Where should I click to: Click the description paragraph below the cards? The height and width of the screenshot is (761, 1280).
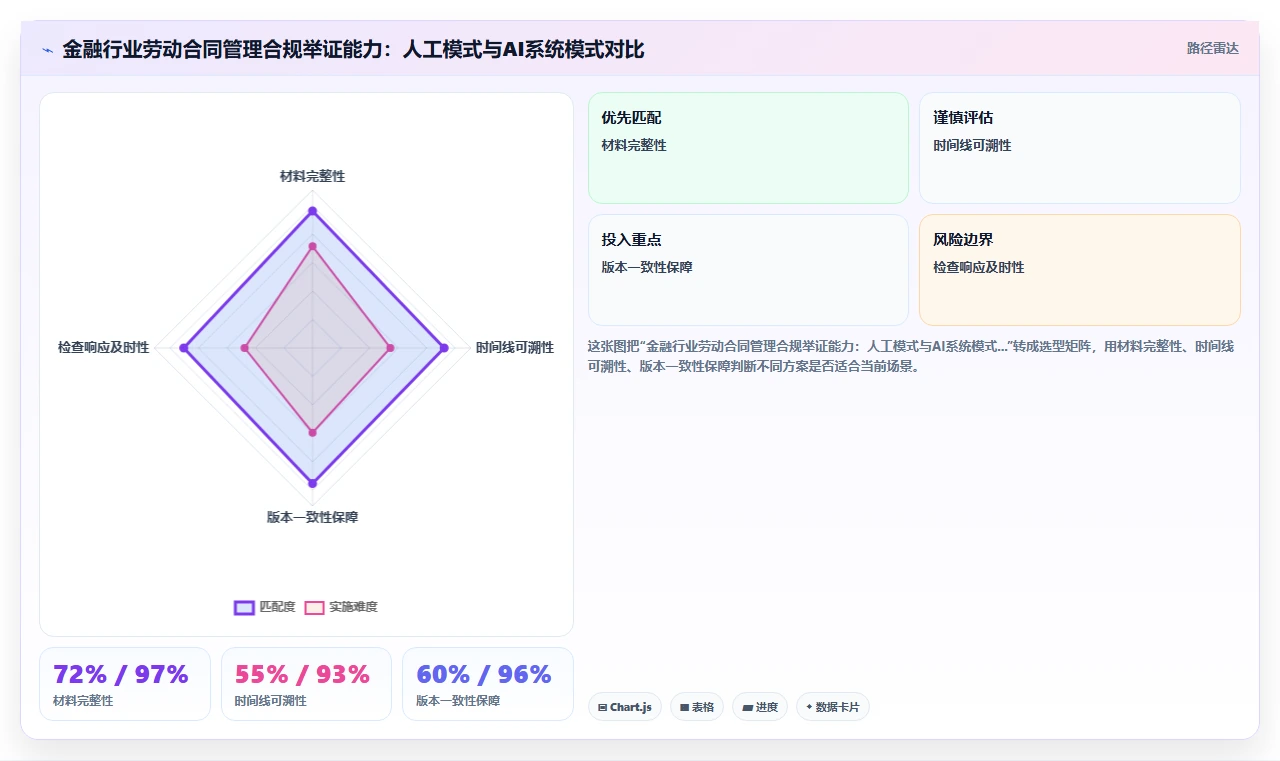coord(912,356)
